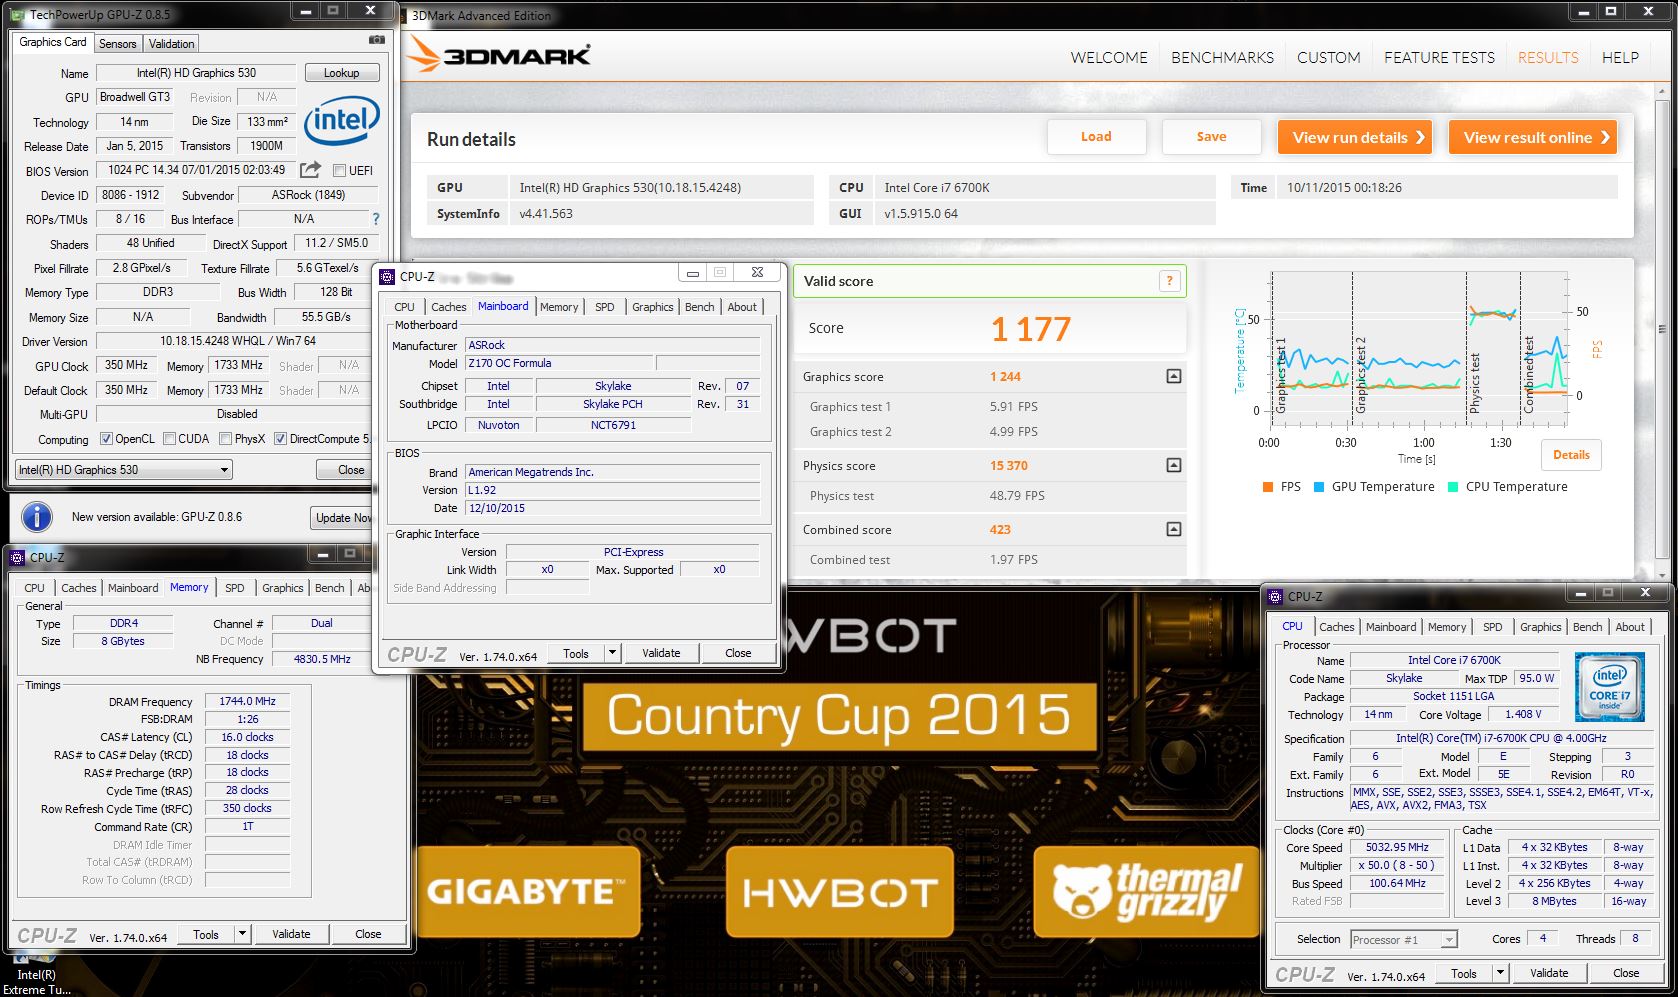This screenshot has width=1678, height=997.
Task: Toggle the PhysX checkbox
Action: [225, 439]
